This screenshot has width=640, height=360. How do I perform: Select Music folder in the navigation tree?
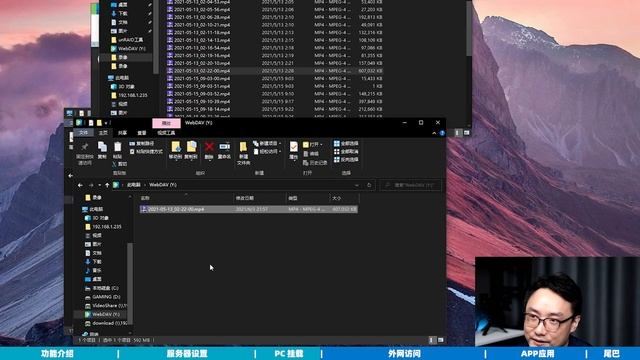tap(93, 270)
